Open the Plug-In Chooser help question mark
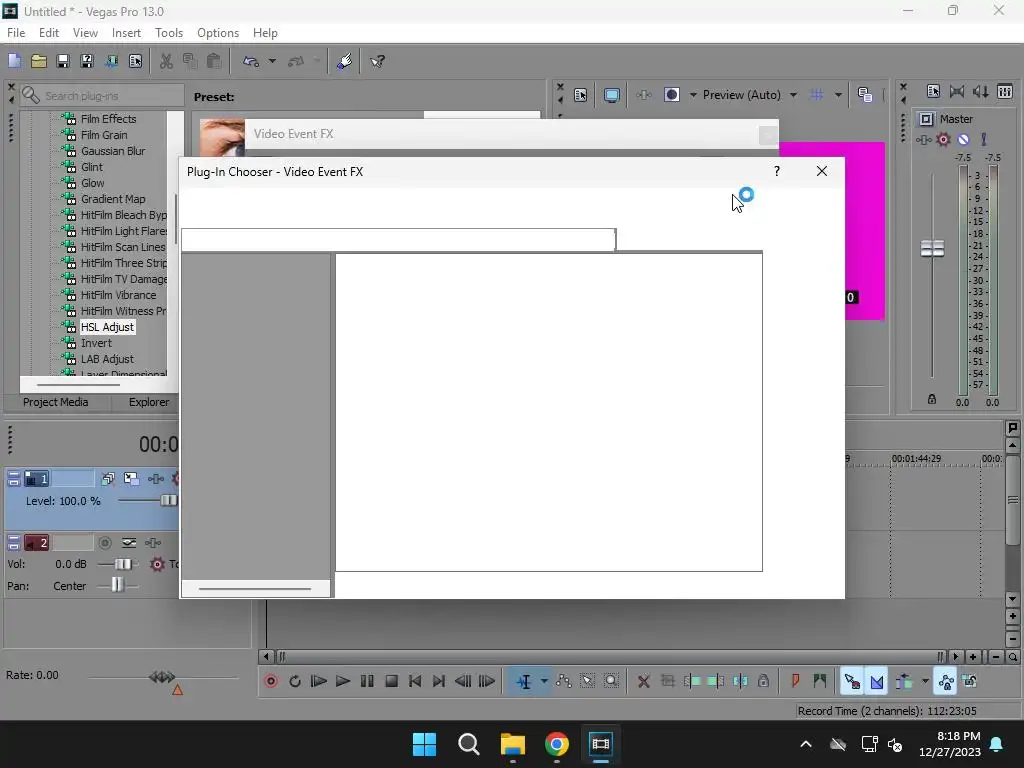The image size is (1024, 768). tap(776, 171)
